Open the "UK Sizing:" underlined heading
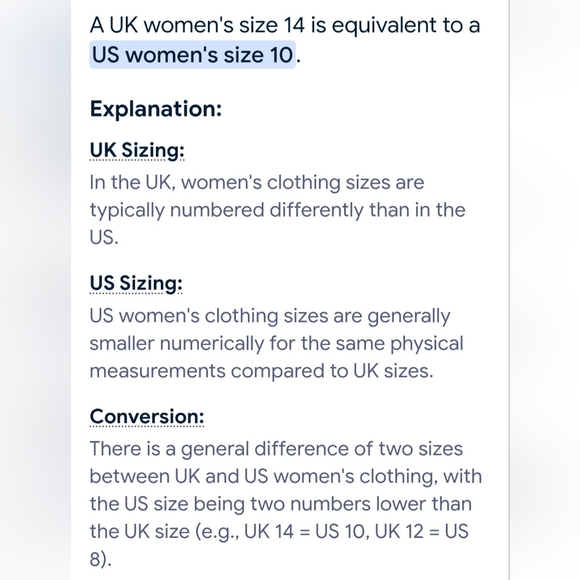 click(137, 151)
